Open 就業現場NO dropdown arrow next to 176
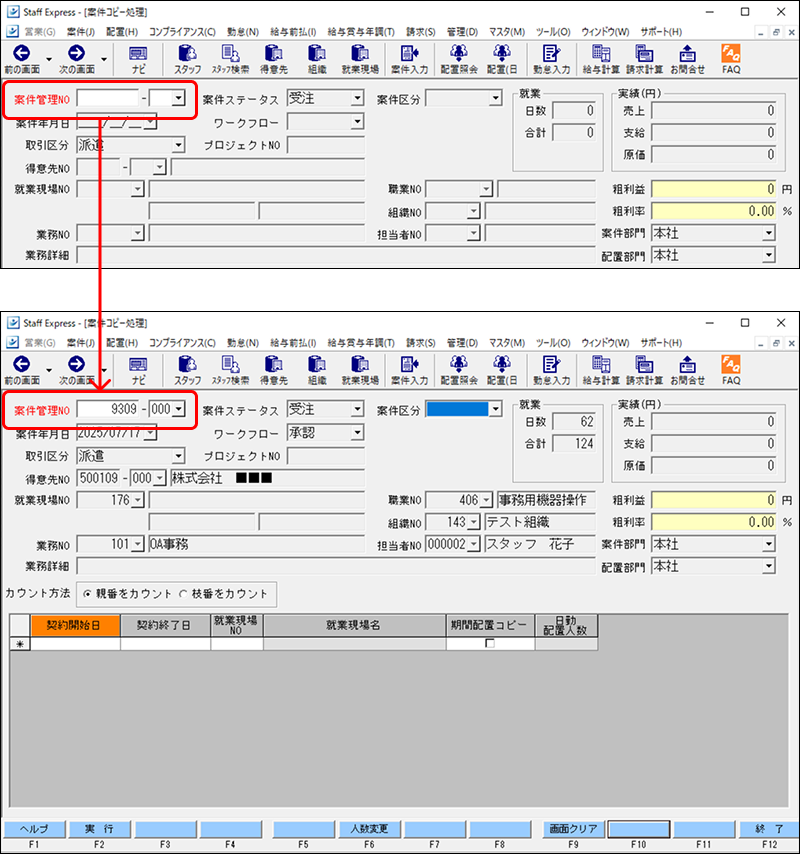The height and width of the screenshot is (854, 800). coord(138,500)
